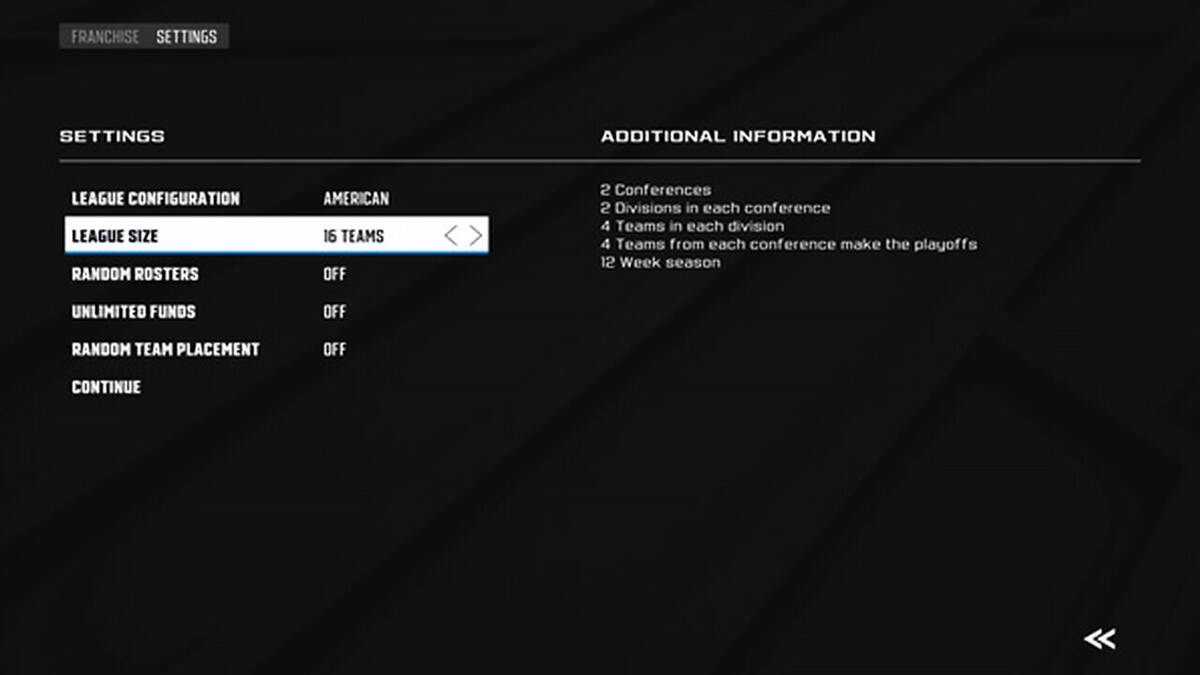
Task: Click the 16 Teams value
Action: click(354, 236)
